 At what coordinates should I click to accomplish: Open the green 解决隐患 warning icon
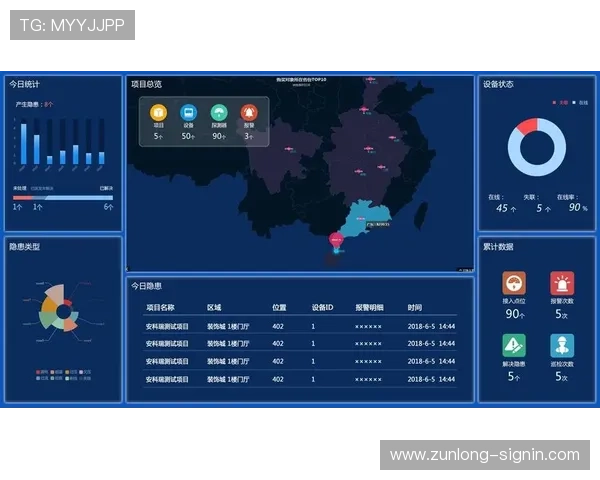pos(514,345)
